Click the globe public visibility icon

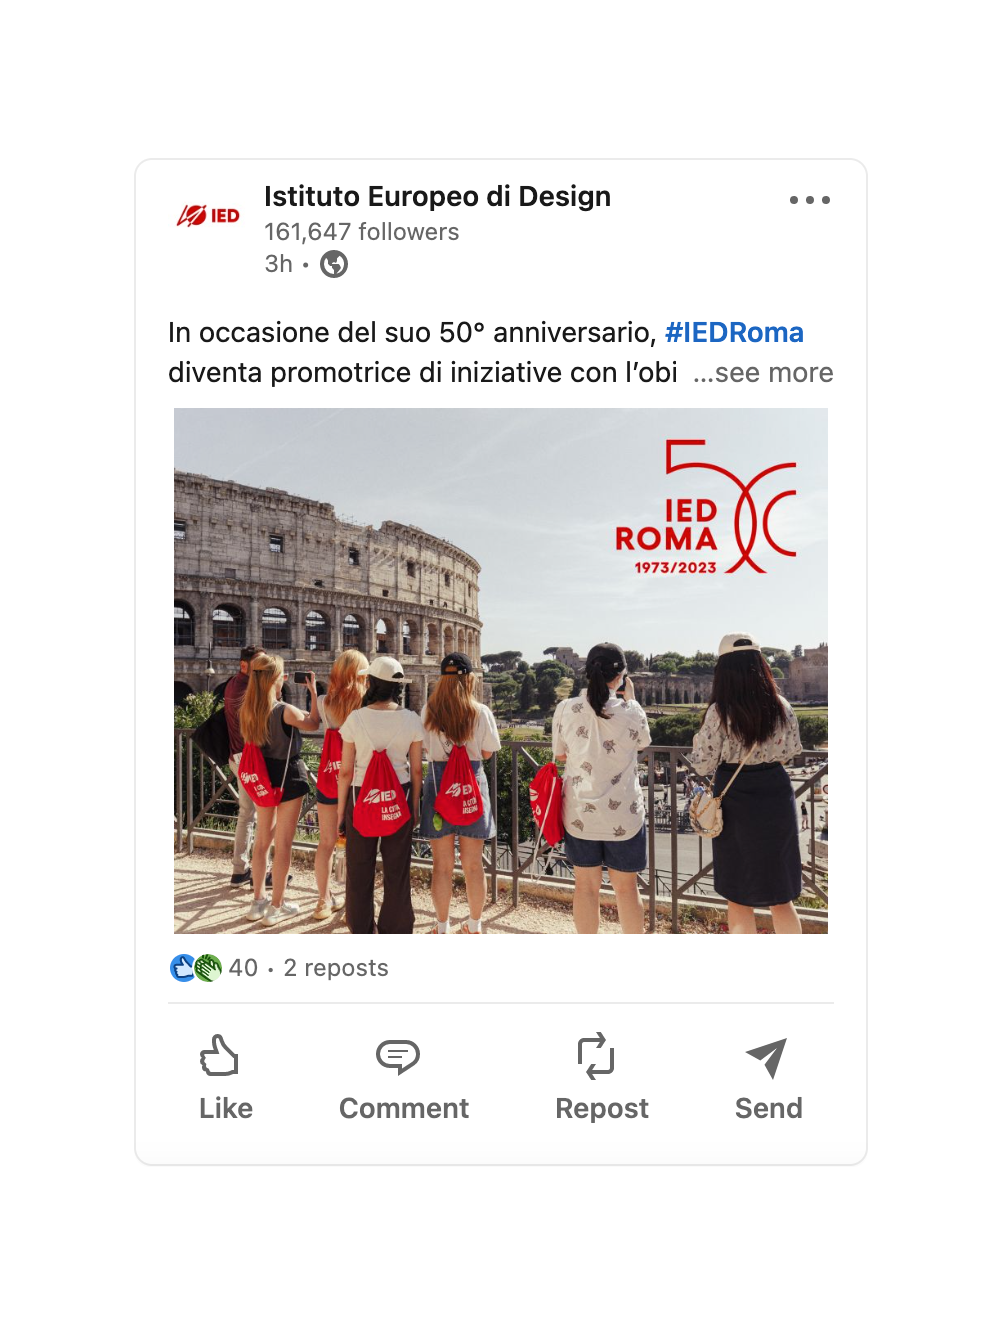pos(334,264)
